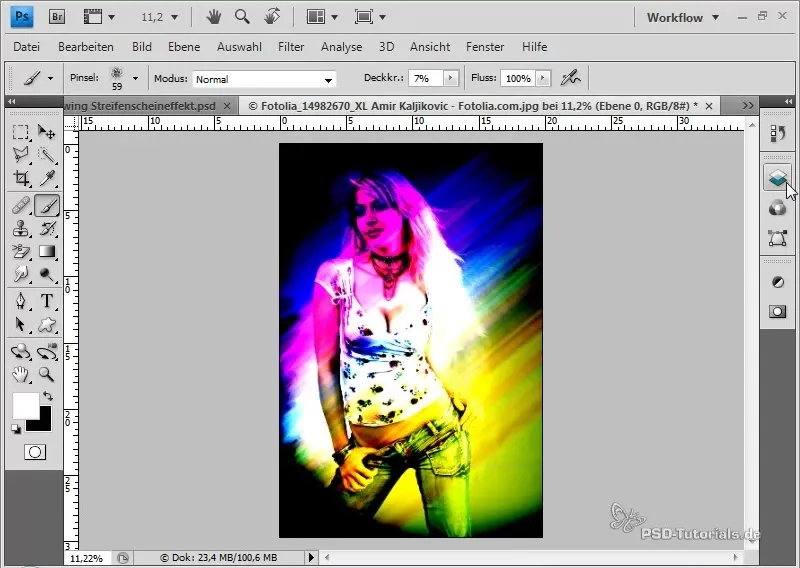Swap foreground and background colors
The width and height of the screenshot is (800, 568).
(x=48, y=396)
